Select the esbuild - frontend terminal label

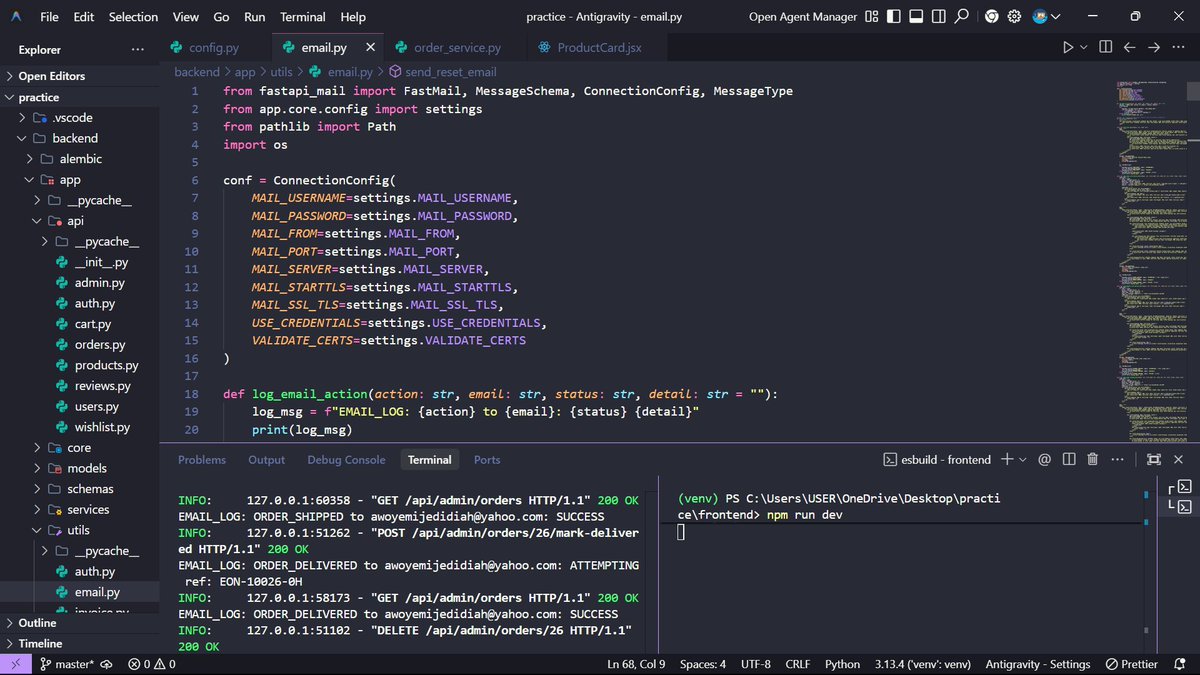[937, 459]
